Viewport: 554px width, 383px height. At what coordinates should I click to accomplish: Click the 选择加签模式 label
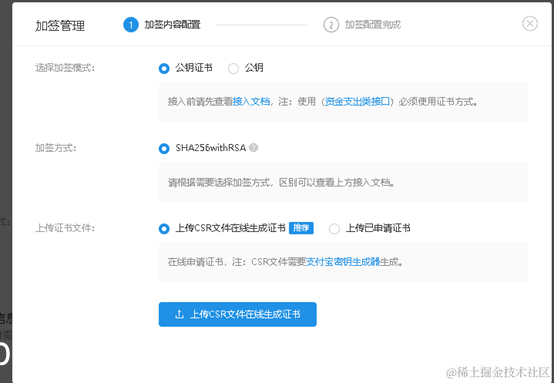[x=65, y=67]
